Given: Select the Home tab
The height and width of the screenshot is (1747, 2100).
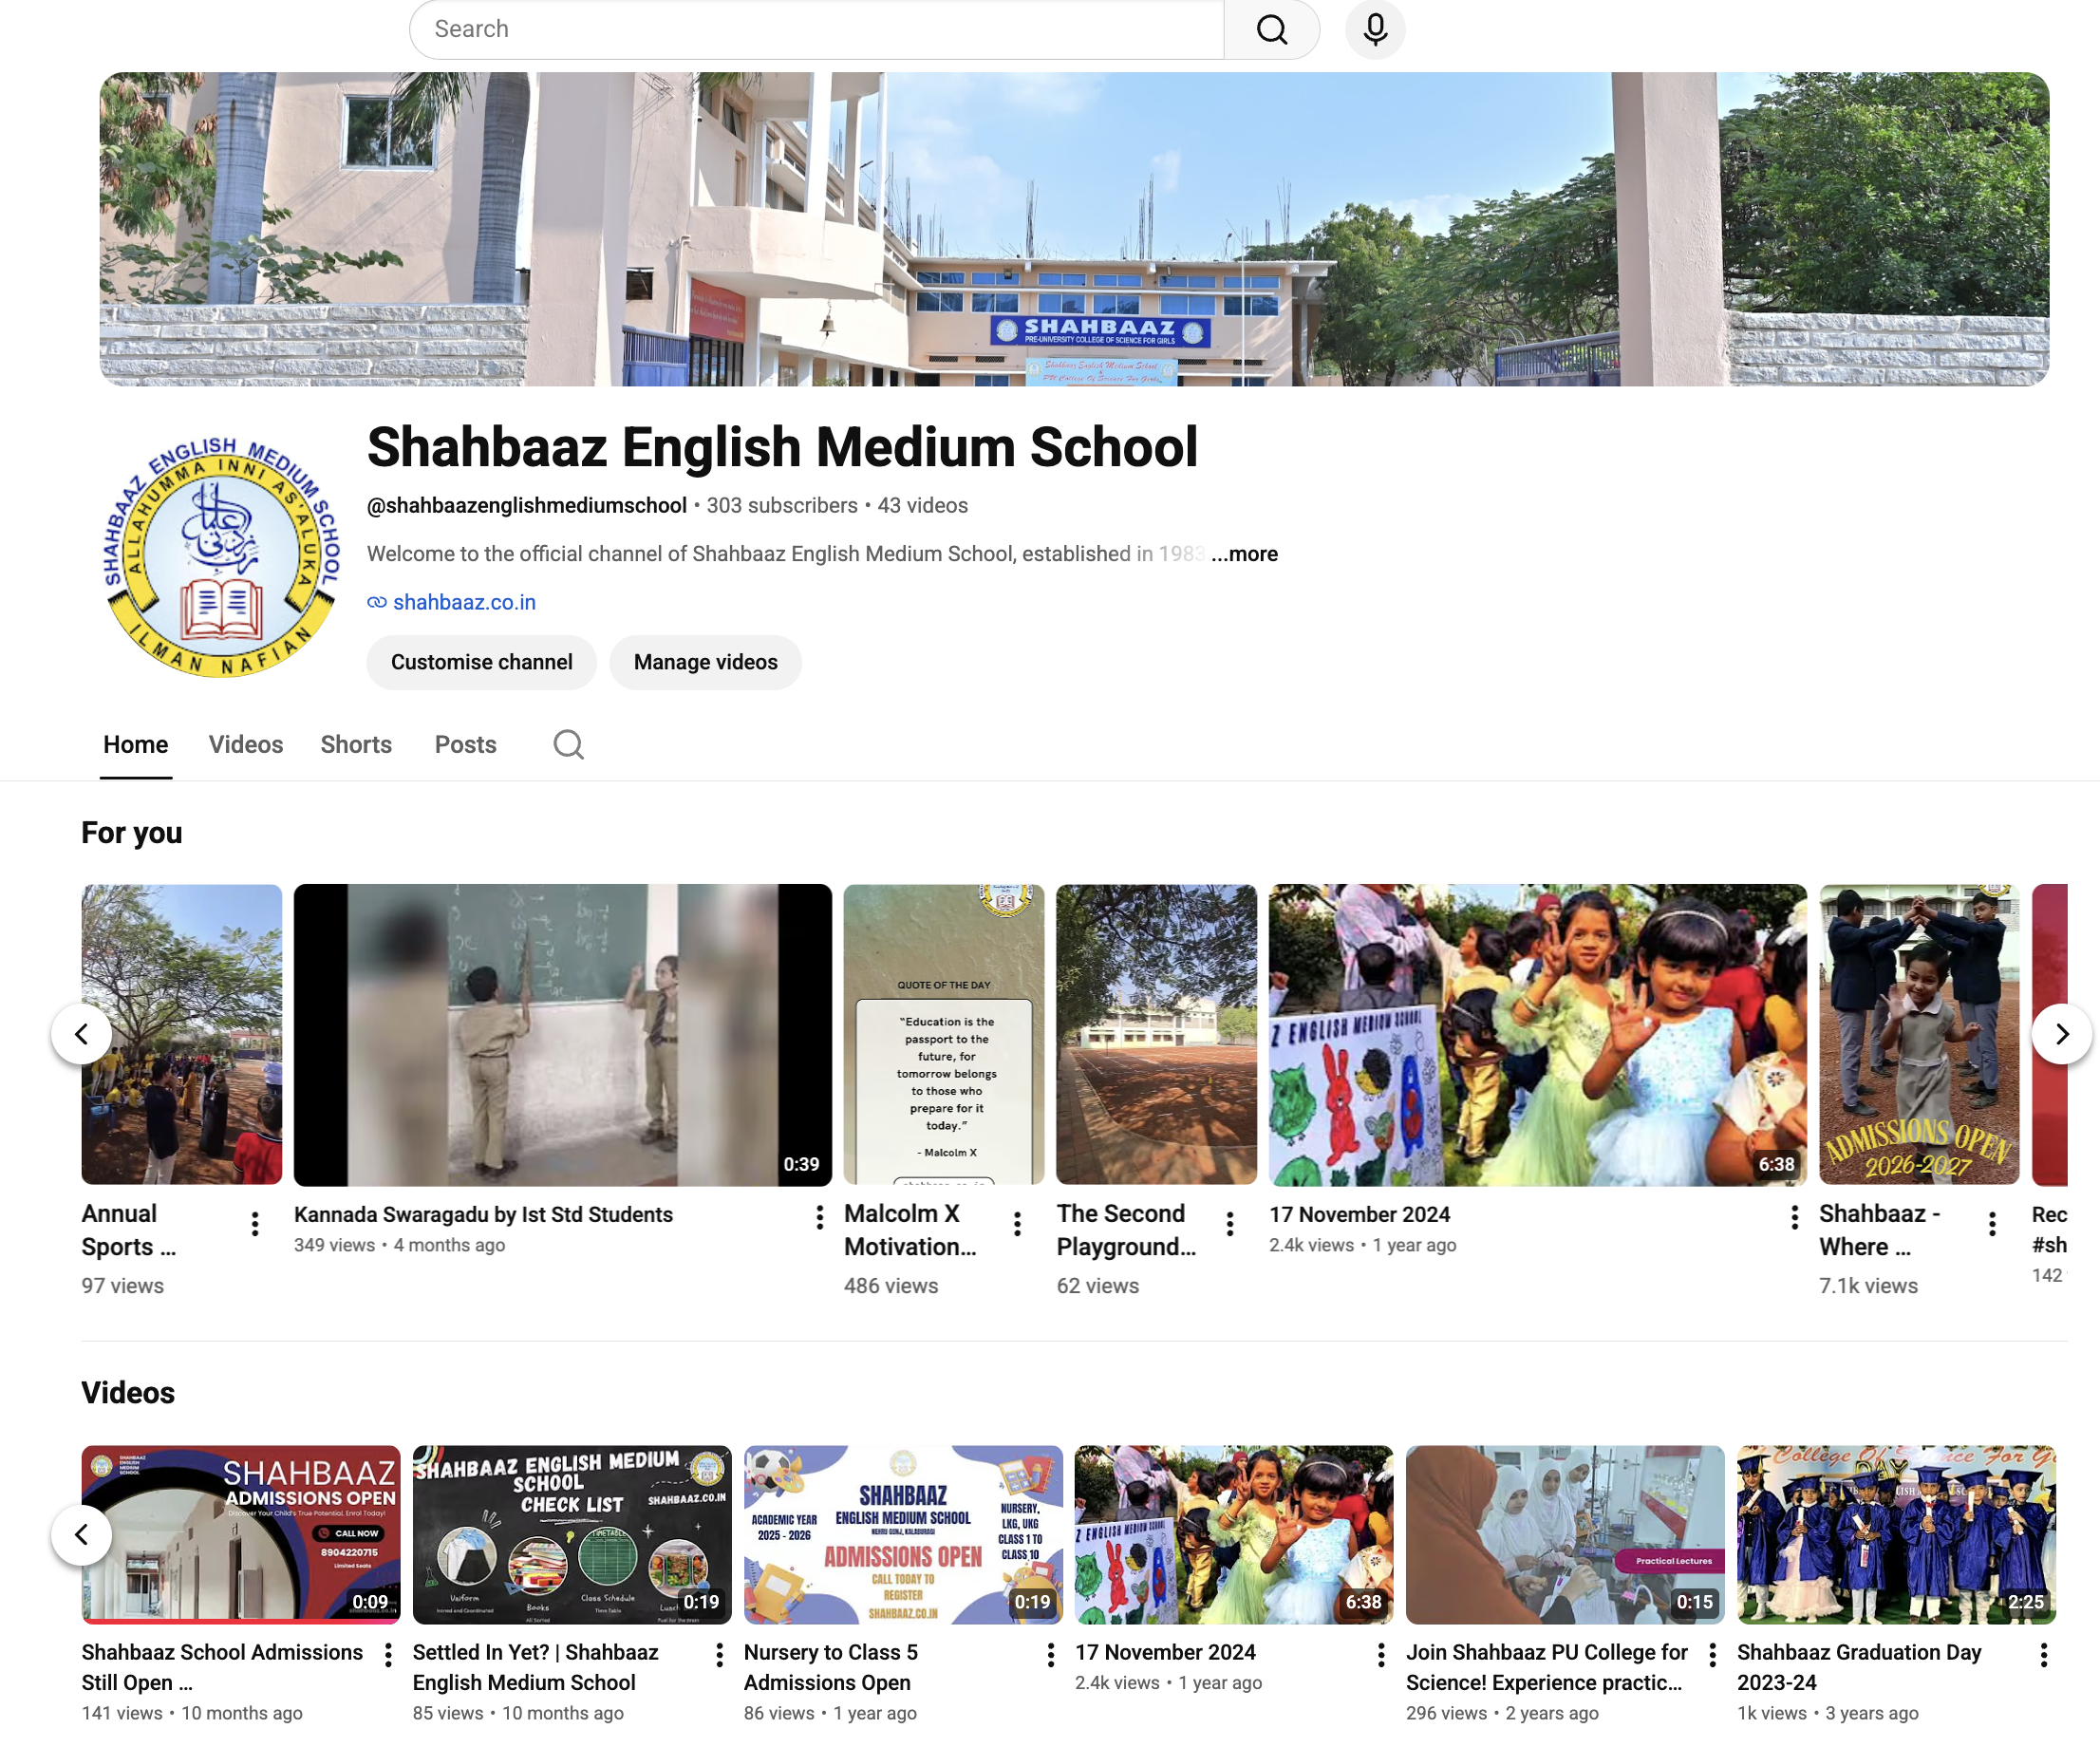Looking at the screenshot, I should 136,744.
